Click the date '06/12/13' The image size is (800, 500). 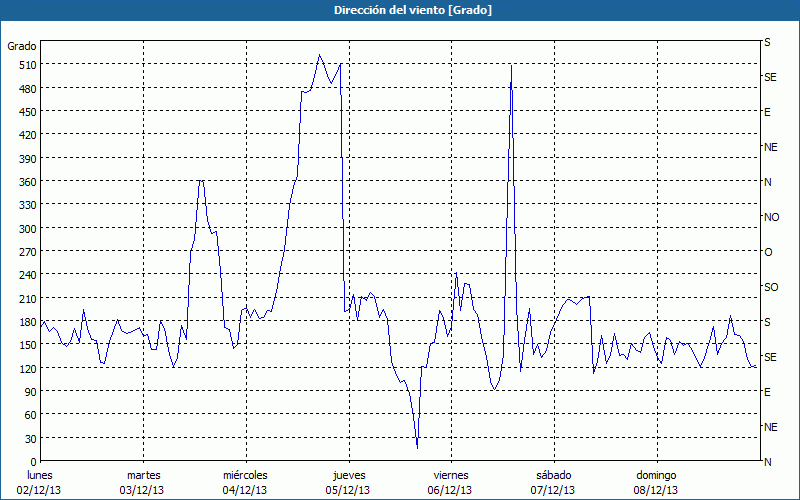[x=450, y=490]
